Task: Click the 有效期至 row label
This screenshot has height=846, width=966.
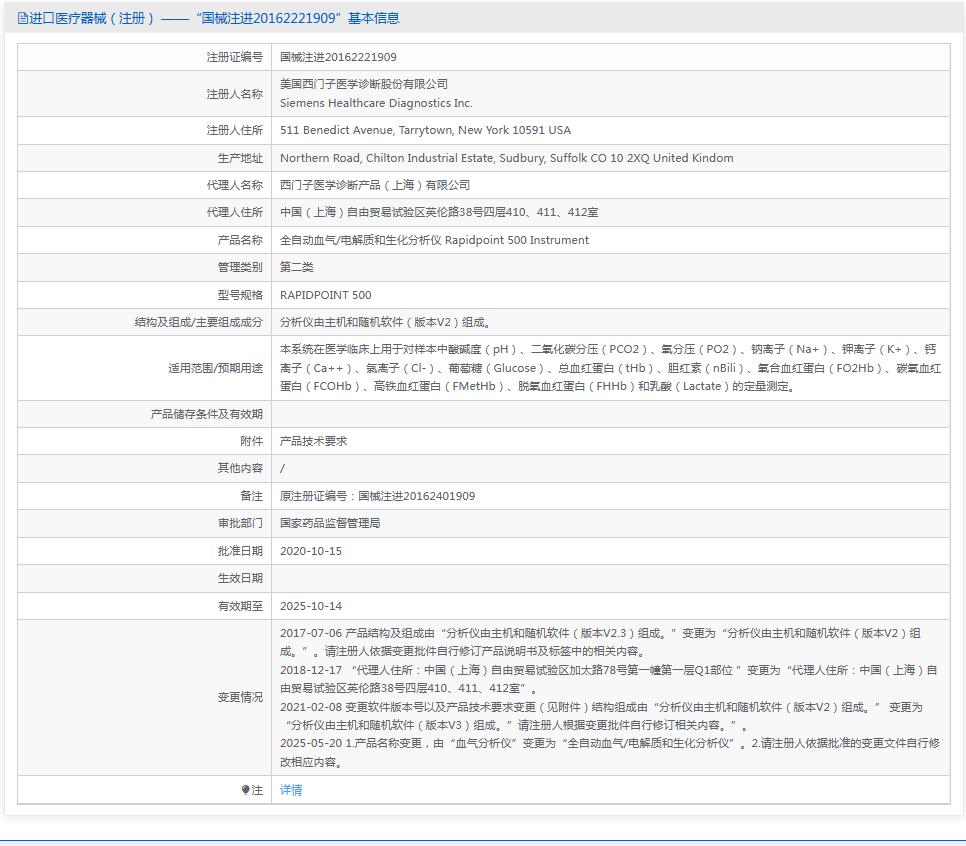Action: pyautogui.click(x=240, y=606)
